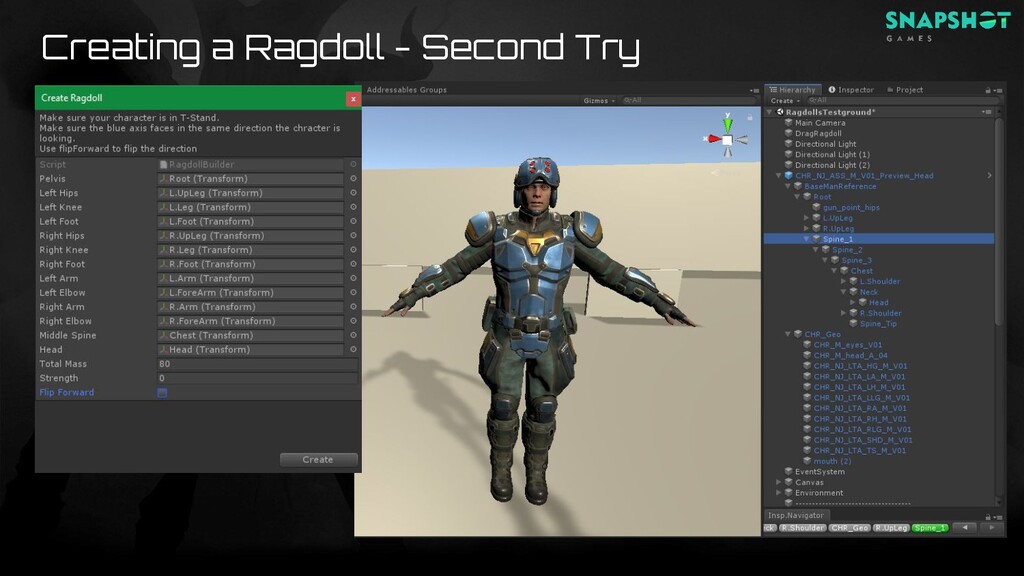Click navigator back arrow button
The height and width of the screenshot is (576, 1024).
(x=965, y=528)
